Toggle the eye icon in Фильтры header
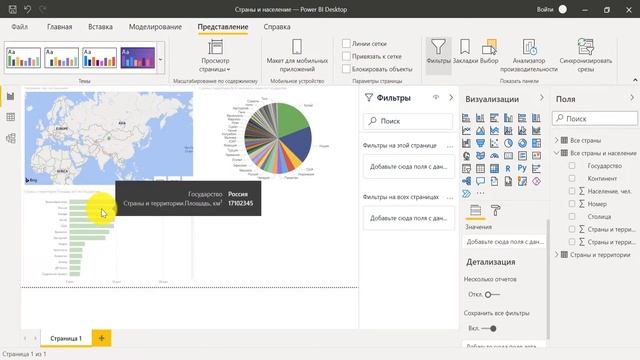640x360 pixels. 436,97
